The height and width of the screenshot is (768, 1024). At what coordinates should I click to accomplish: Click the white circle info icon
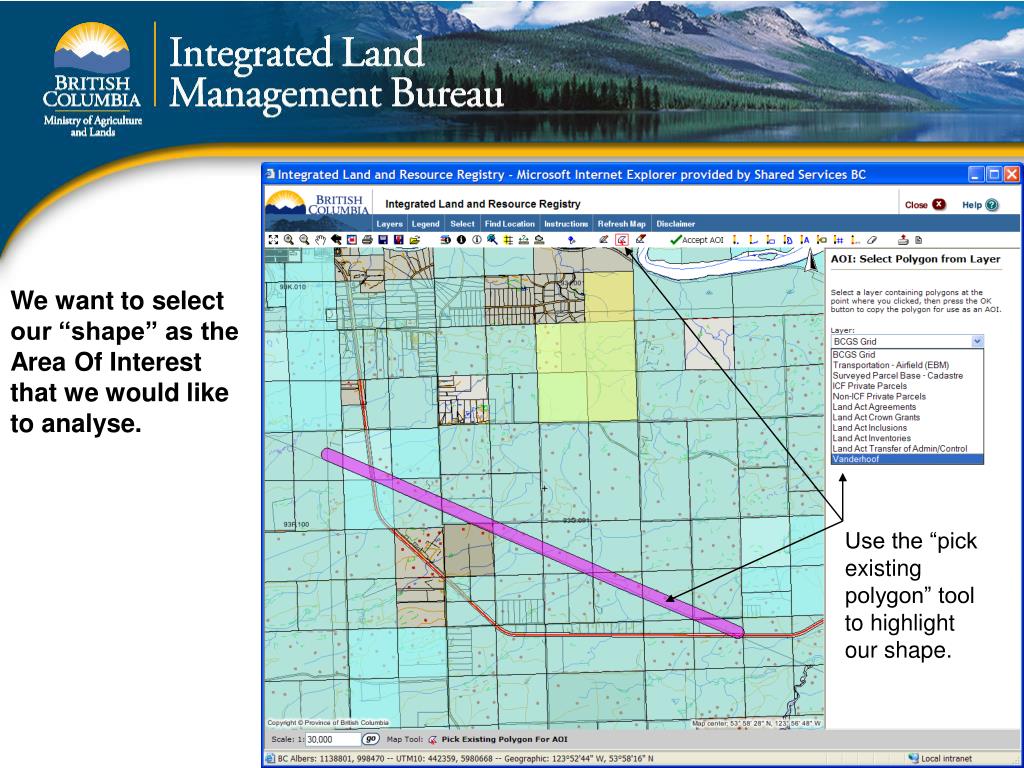pyautogui.click(x=477, y=240)
